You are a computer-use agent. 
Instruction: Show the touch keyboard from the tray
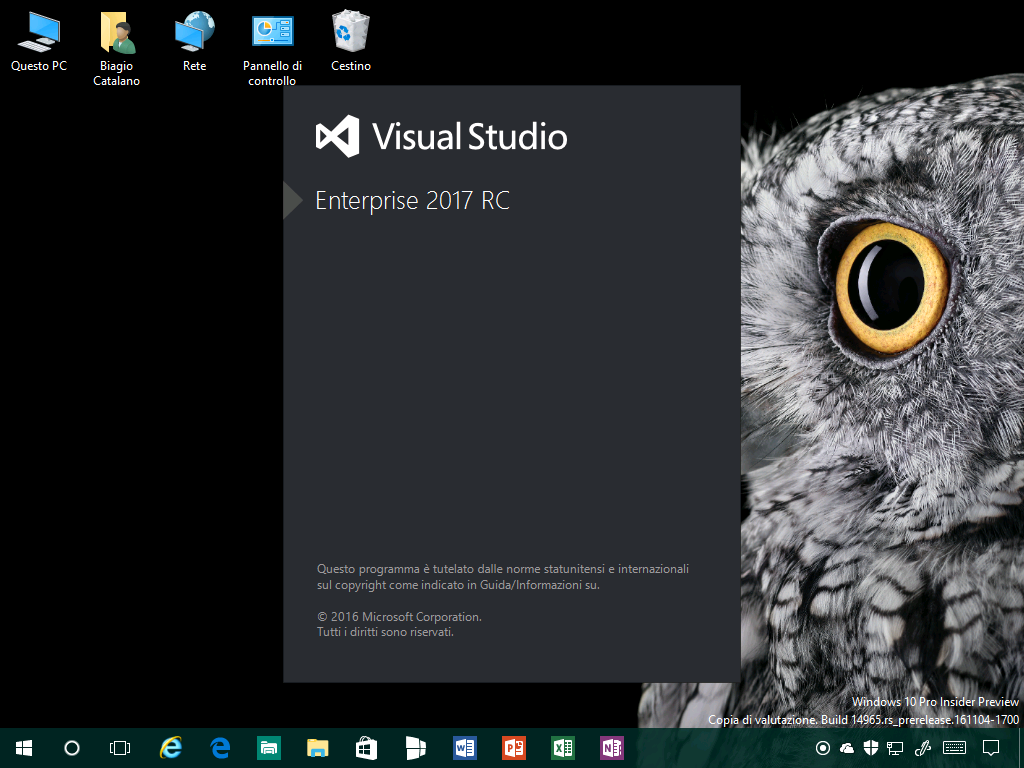[x=954, y=748]
